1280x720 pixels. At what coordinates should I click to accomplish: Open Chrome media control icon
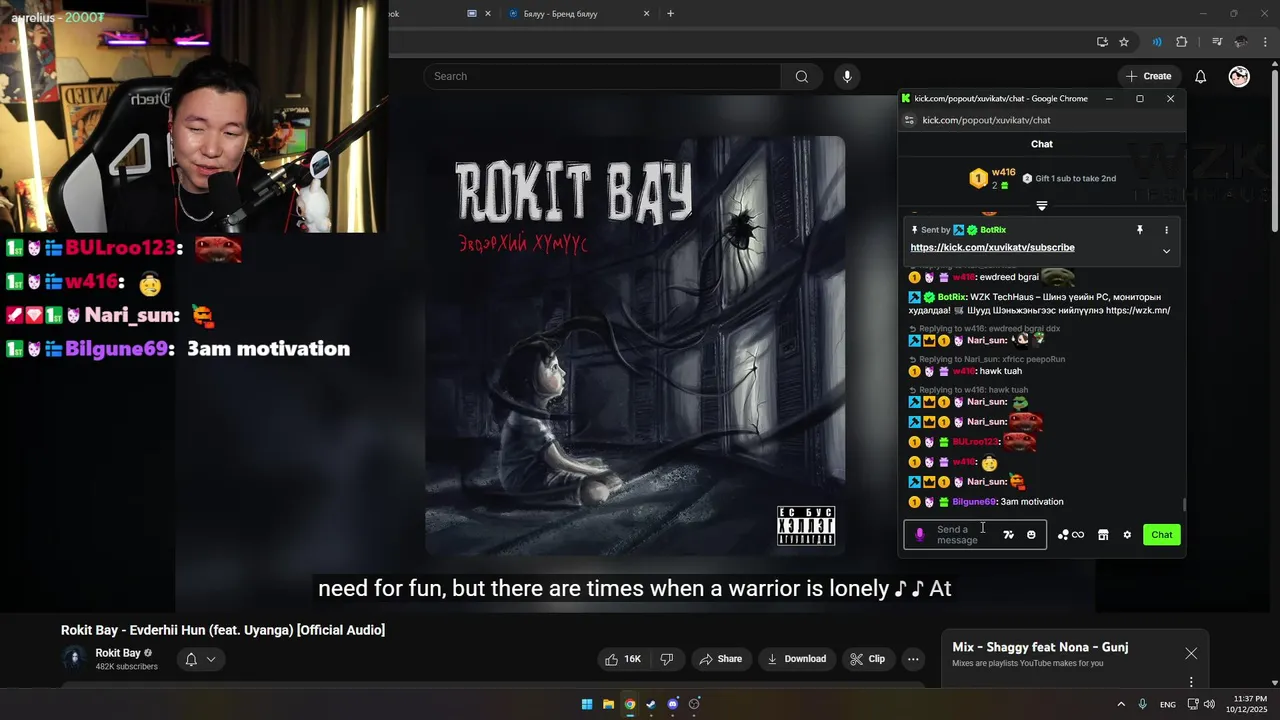(1217, 42)
